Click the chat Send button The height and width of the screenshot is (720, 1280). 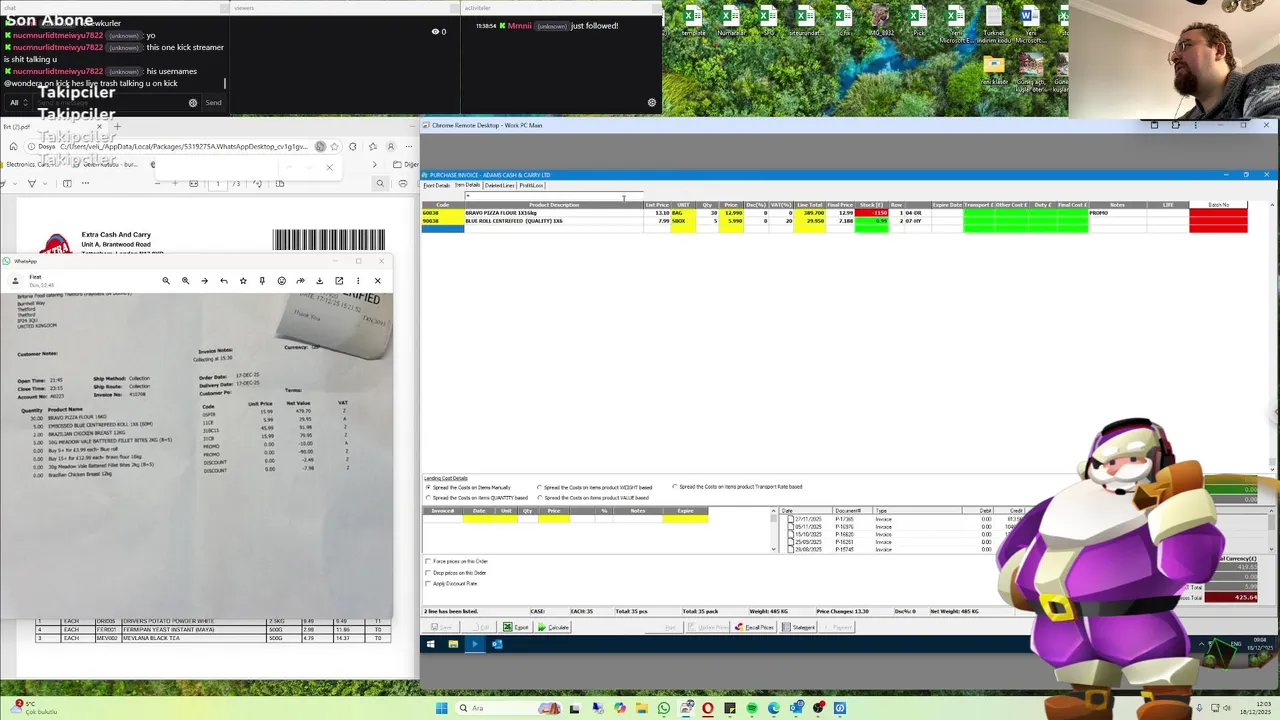click(213, 102)
